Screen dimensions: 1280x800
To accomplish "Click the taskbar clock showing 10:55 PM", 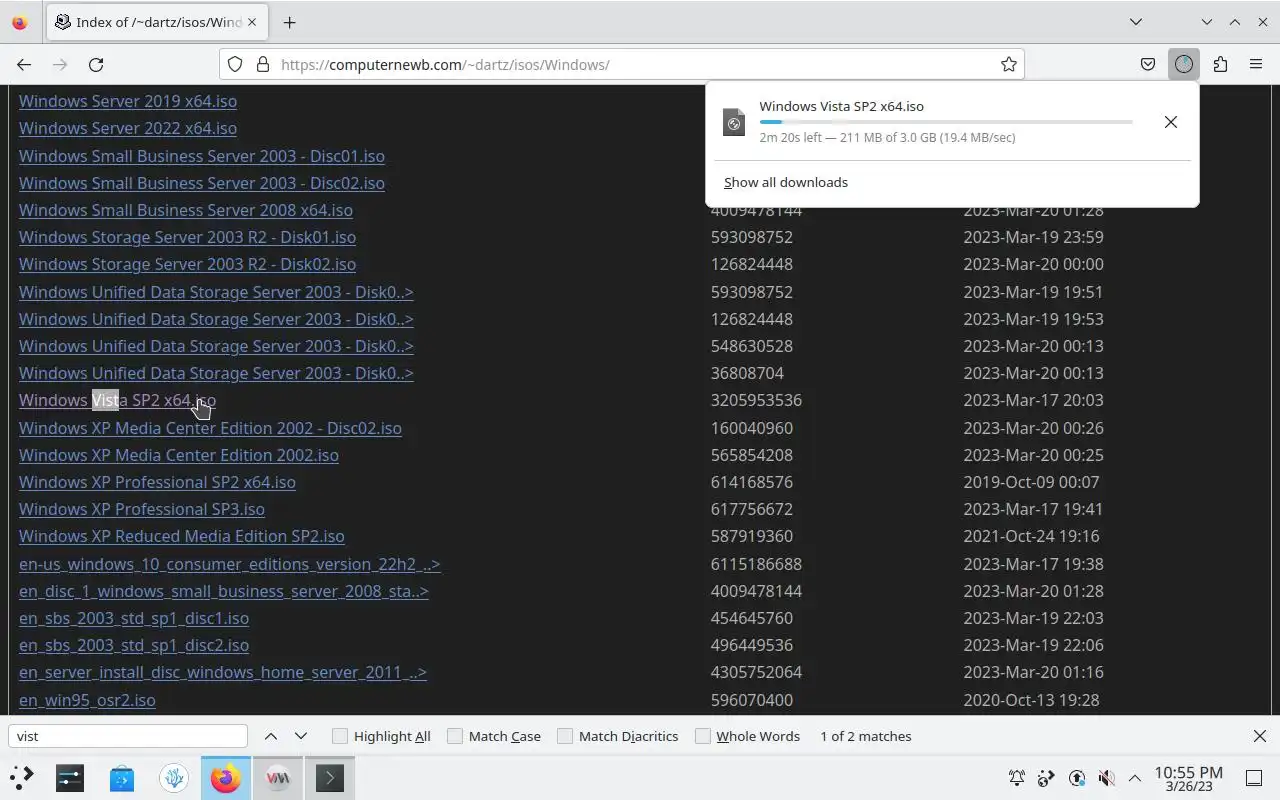I will point(1188,778).
